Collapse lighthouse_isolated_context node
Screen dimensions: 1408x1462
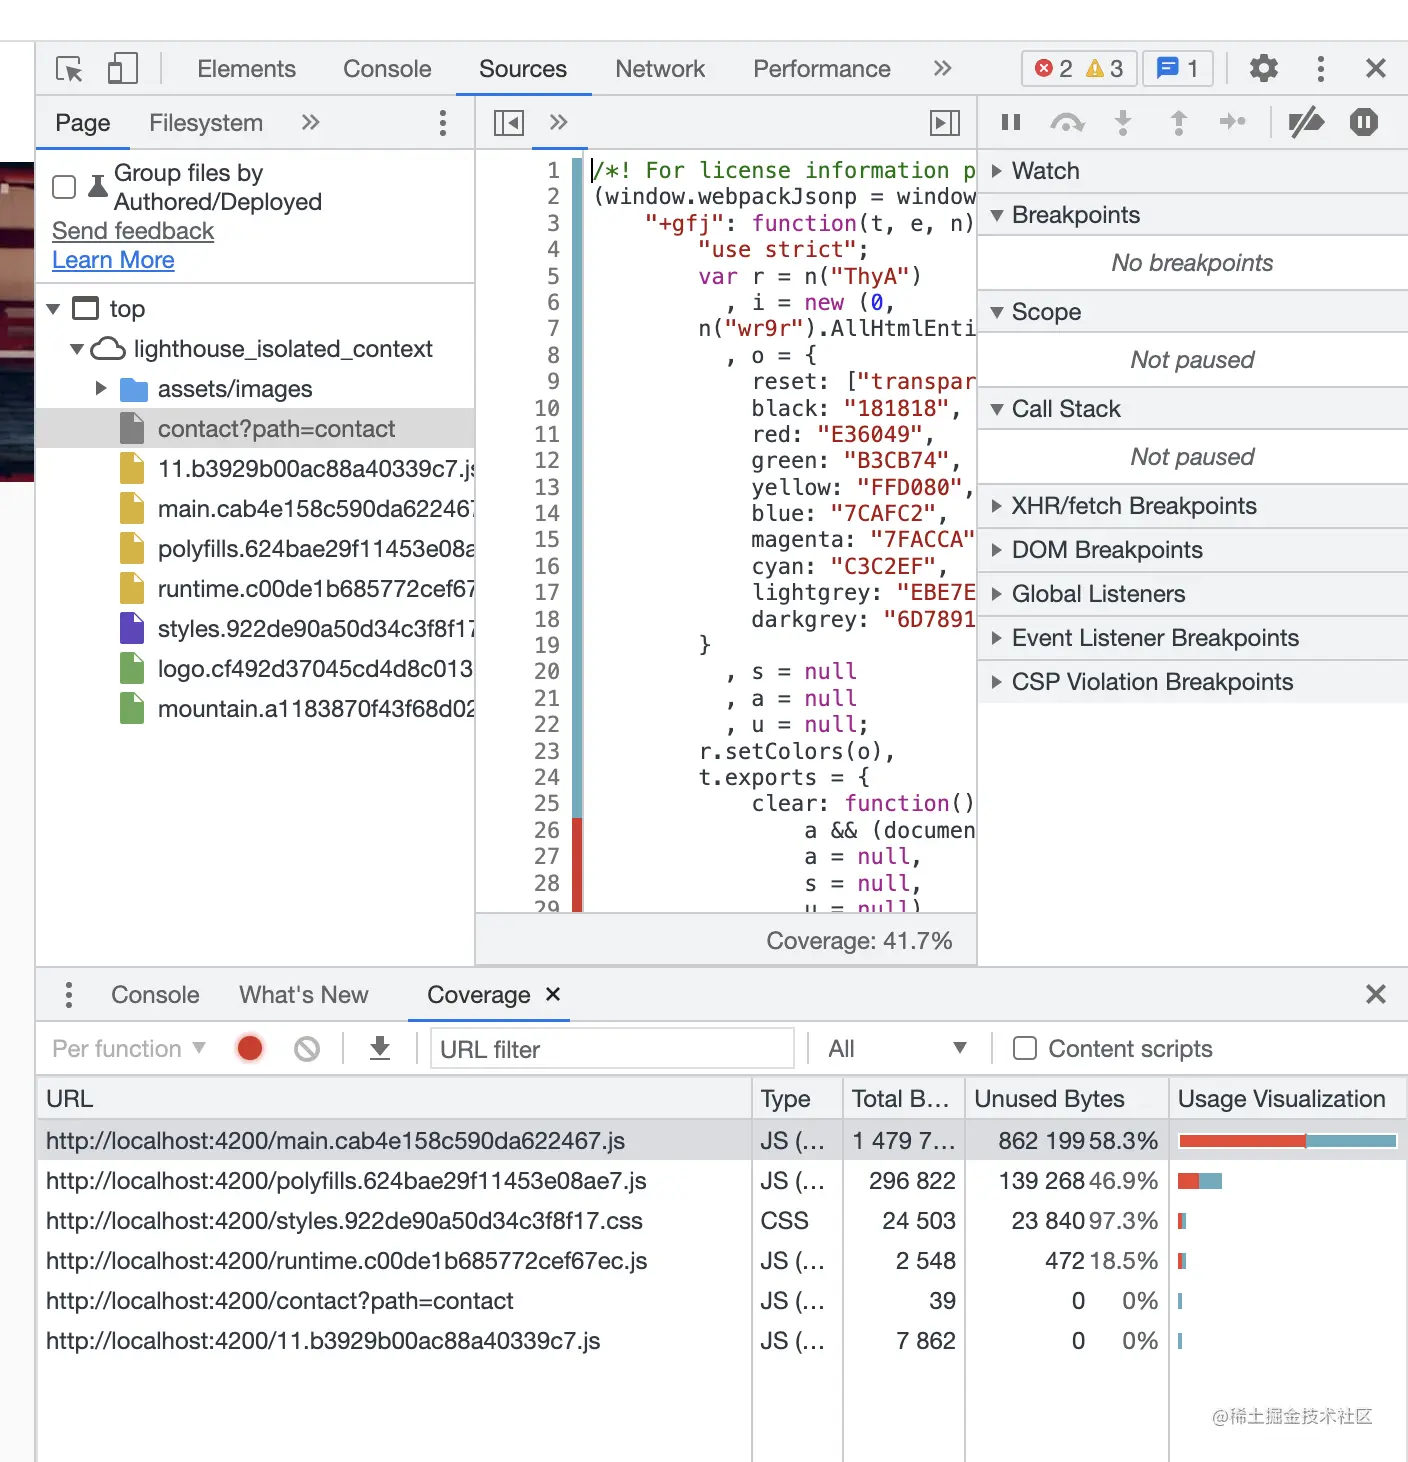coord(77,349)
